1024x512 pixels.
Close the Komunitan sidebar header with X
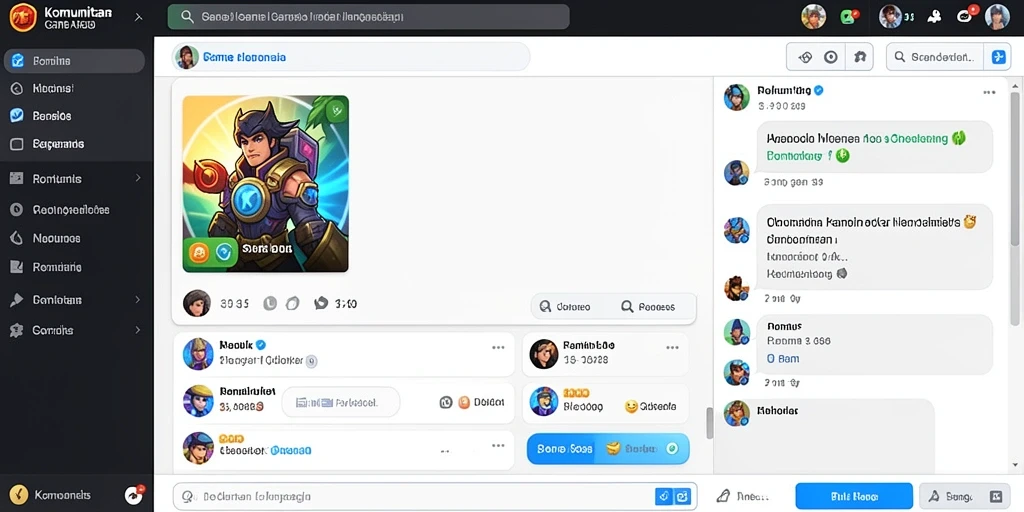[x=138, y=18]
